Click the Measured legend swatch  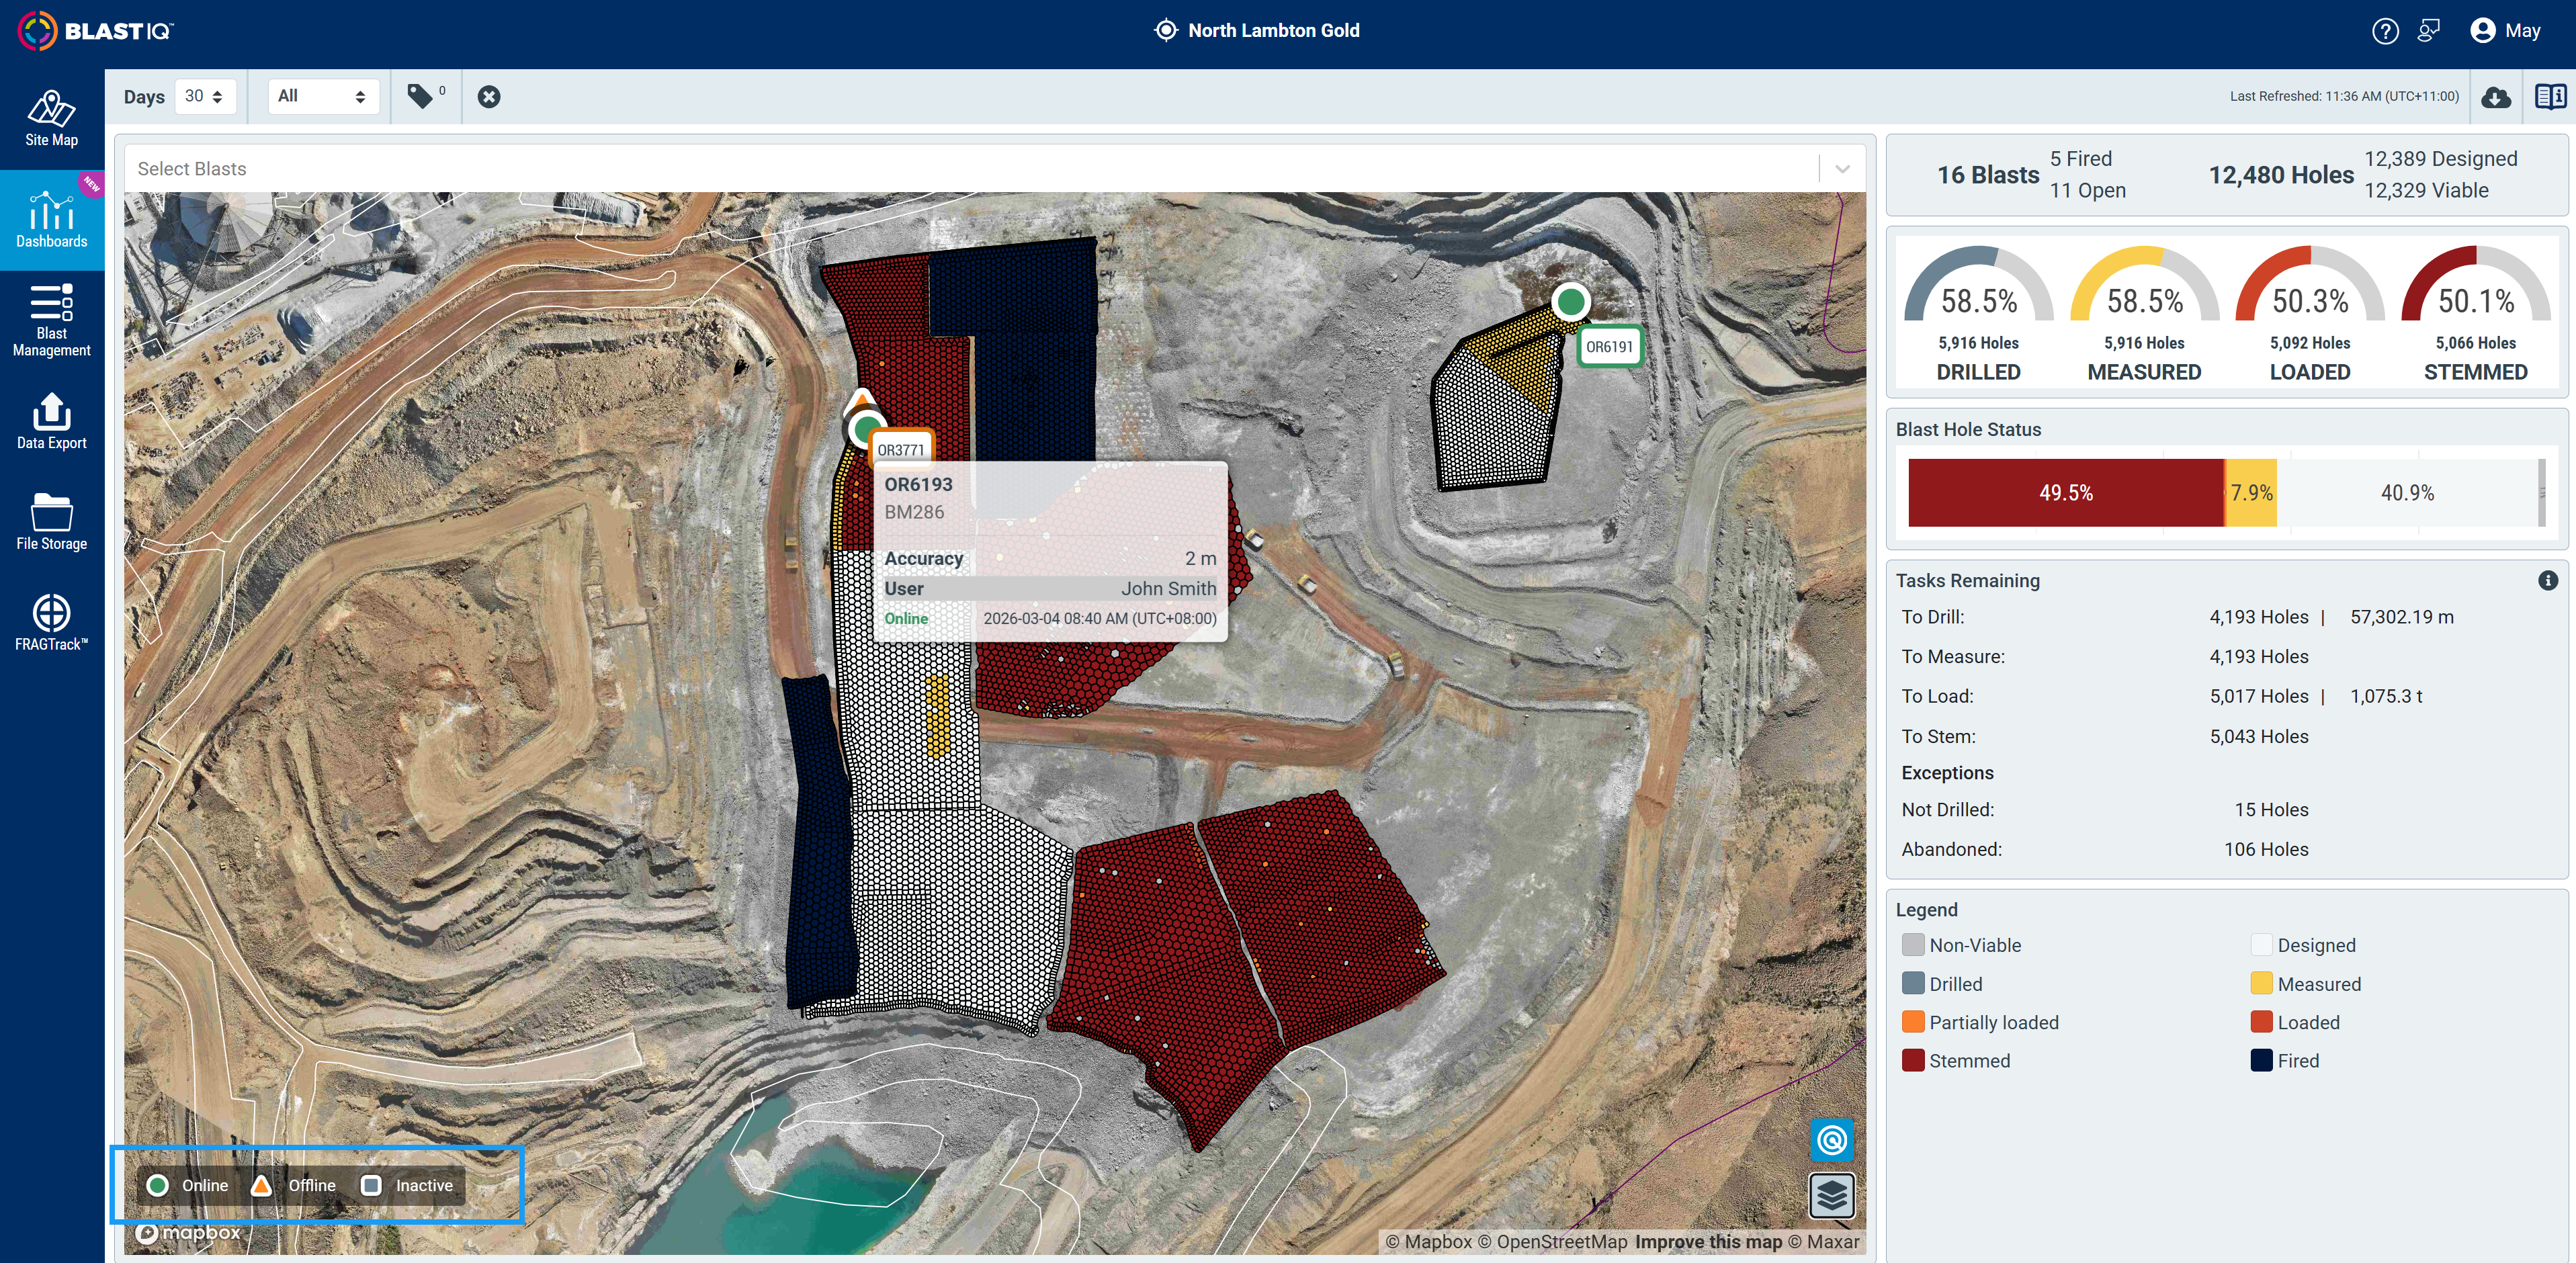(x=2261, y=984)
